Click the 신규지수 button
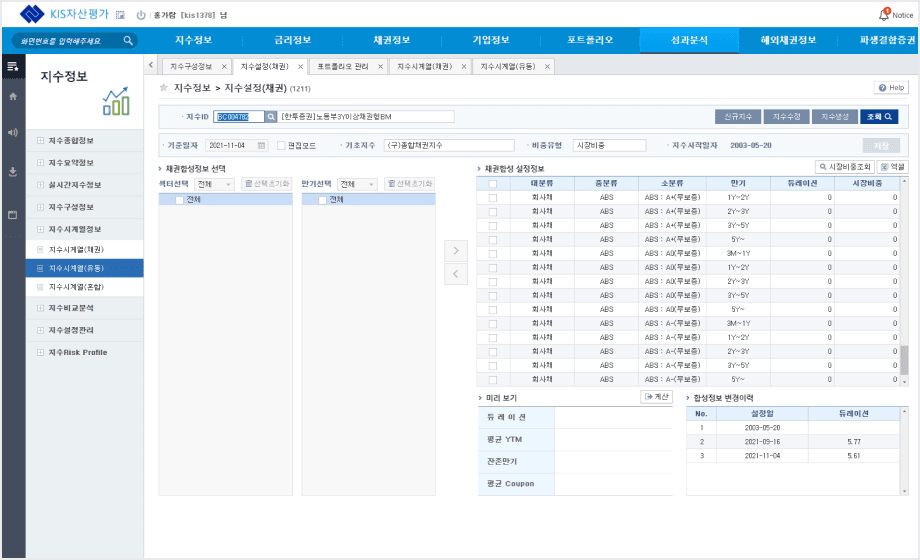The height and width of the screenshot is (560, 920). (738, 117)
